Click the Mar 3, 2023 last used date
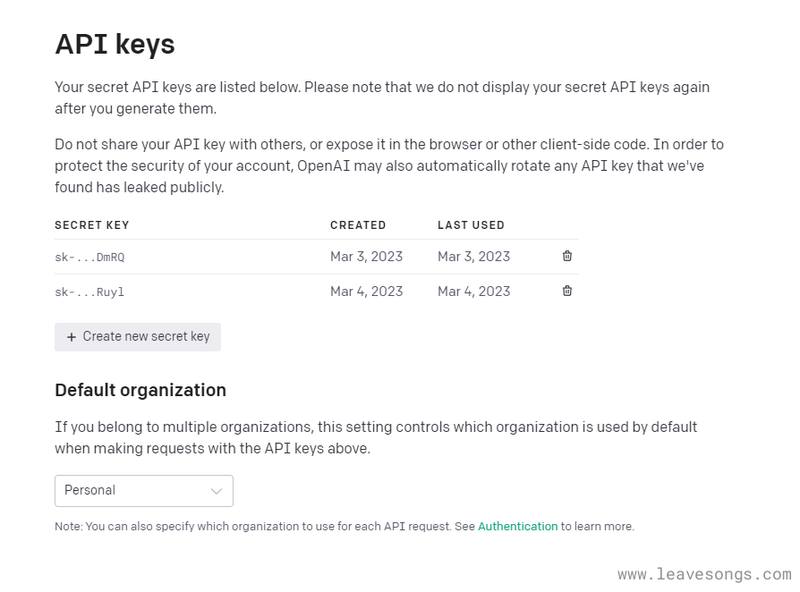 click(x=473, y=256)
